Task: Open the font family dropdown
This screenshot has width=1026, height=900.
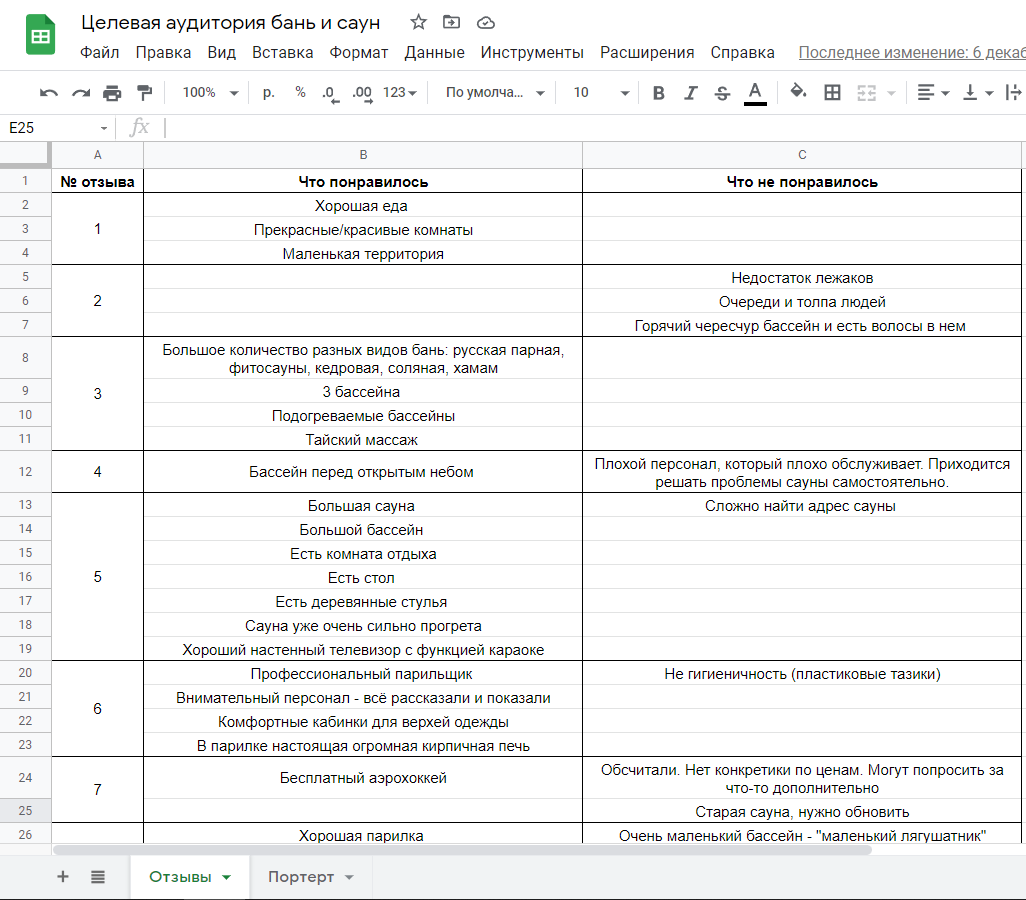Action: tap(495, 93)
